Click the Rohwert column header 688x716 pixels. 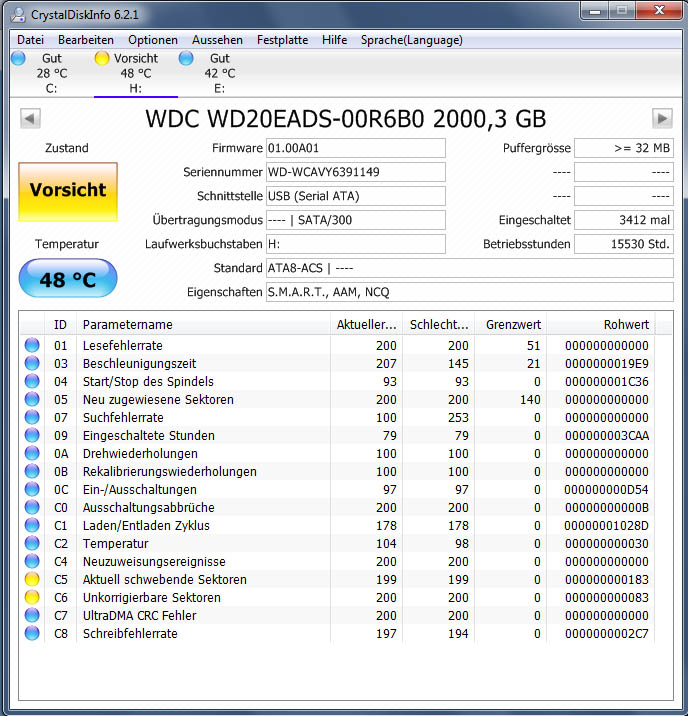[x=601, y=324]
